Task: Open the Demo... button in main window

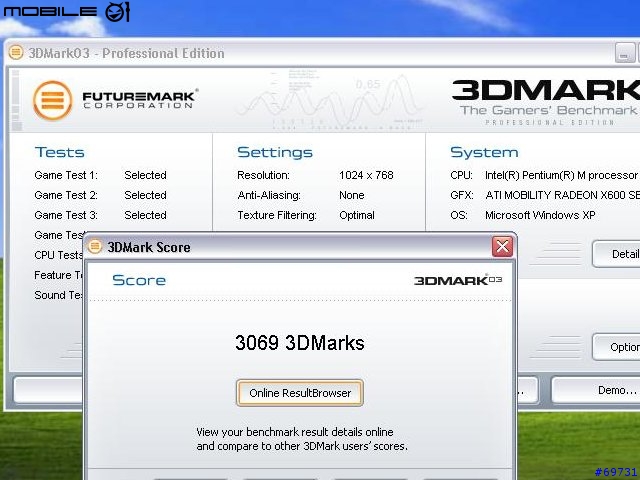Action: pyautogui.click(x=596, y=390)
